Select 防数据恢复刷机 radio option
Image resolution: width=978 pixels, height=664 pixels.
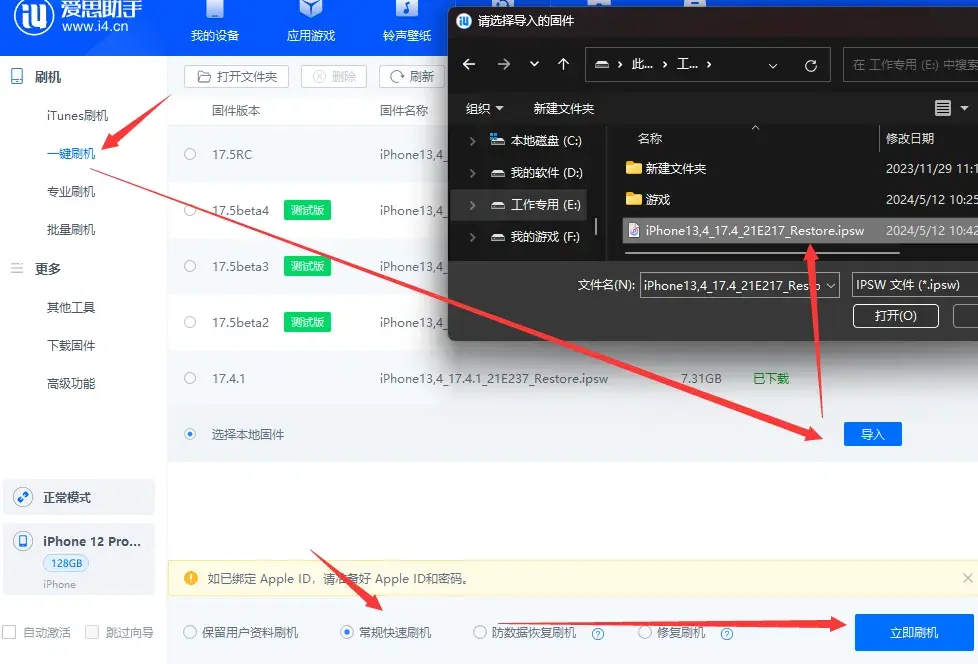click(x=480, y=632)
